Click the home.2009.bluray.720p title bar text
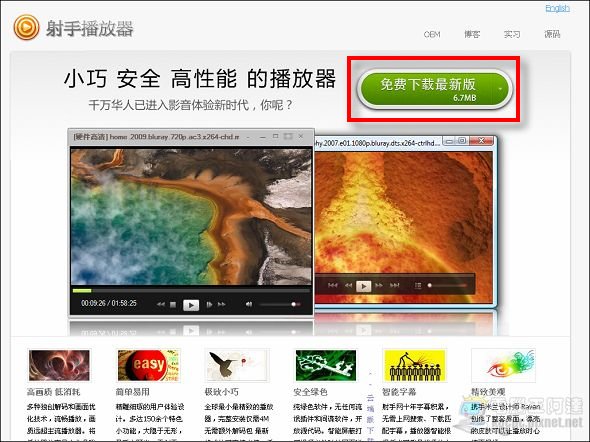Screen dimensions: 590x442 [156, 137]
